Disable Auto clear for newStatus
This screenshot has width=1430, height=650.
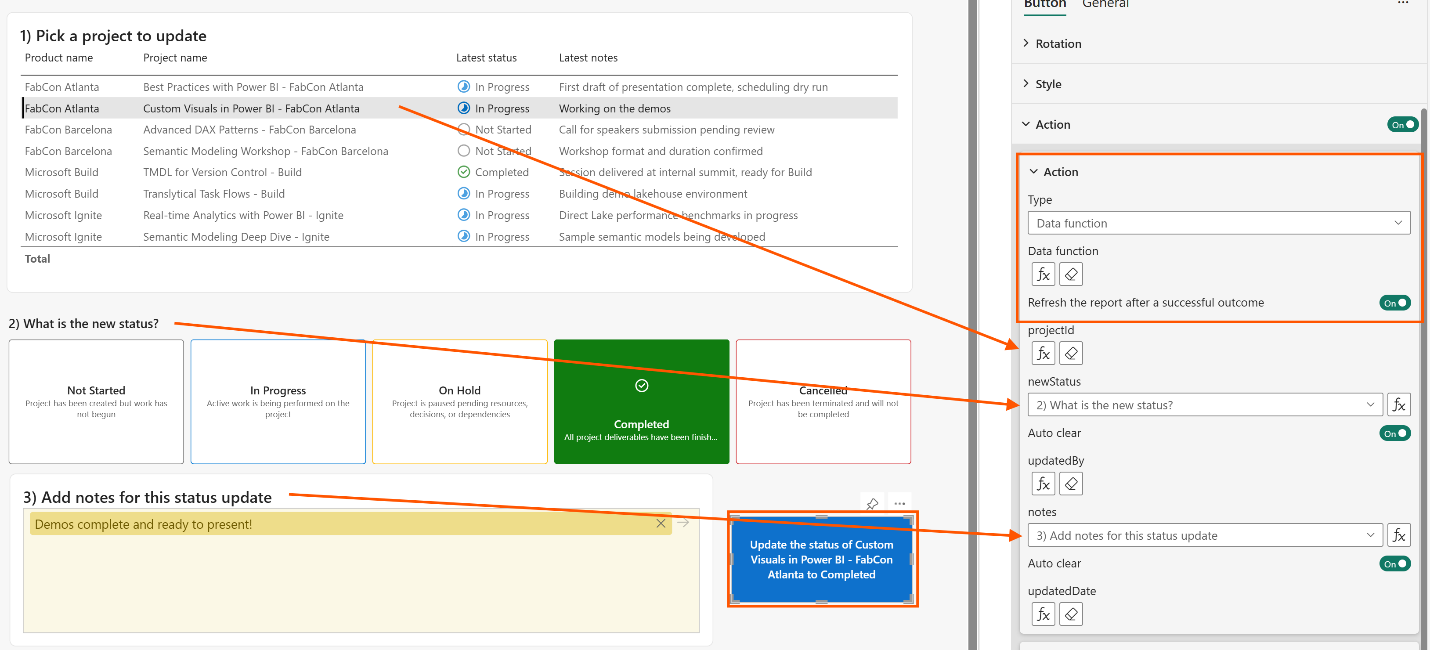pyautogui.click(x=1396, y=433)
